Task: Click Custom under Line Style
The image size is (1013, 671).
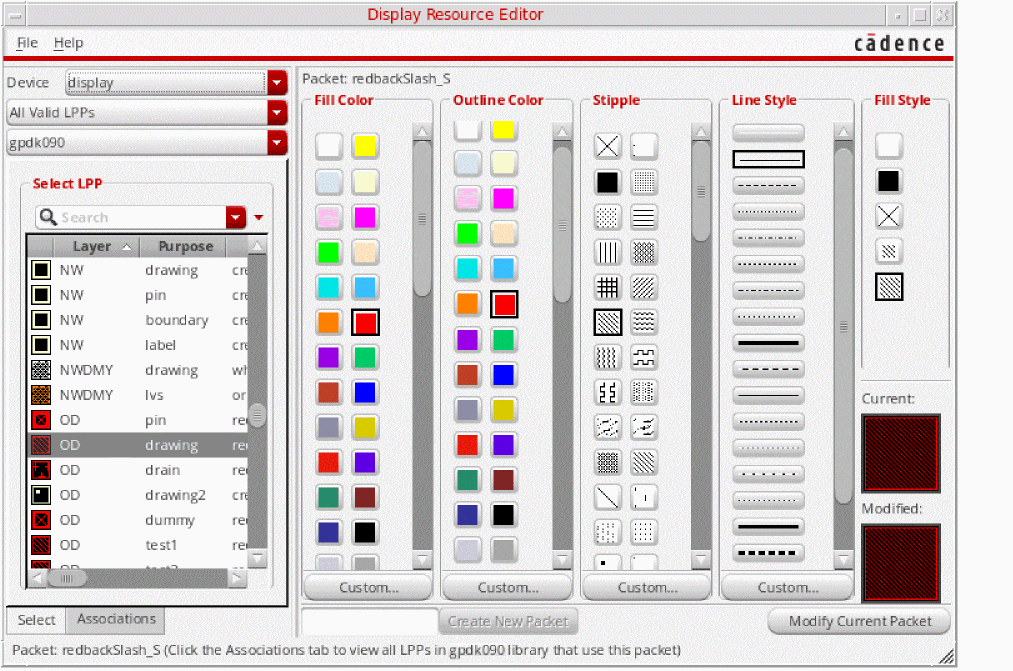Action: (x=788, y=588)
